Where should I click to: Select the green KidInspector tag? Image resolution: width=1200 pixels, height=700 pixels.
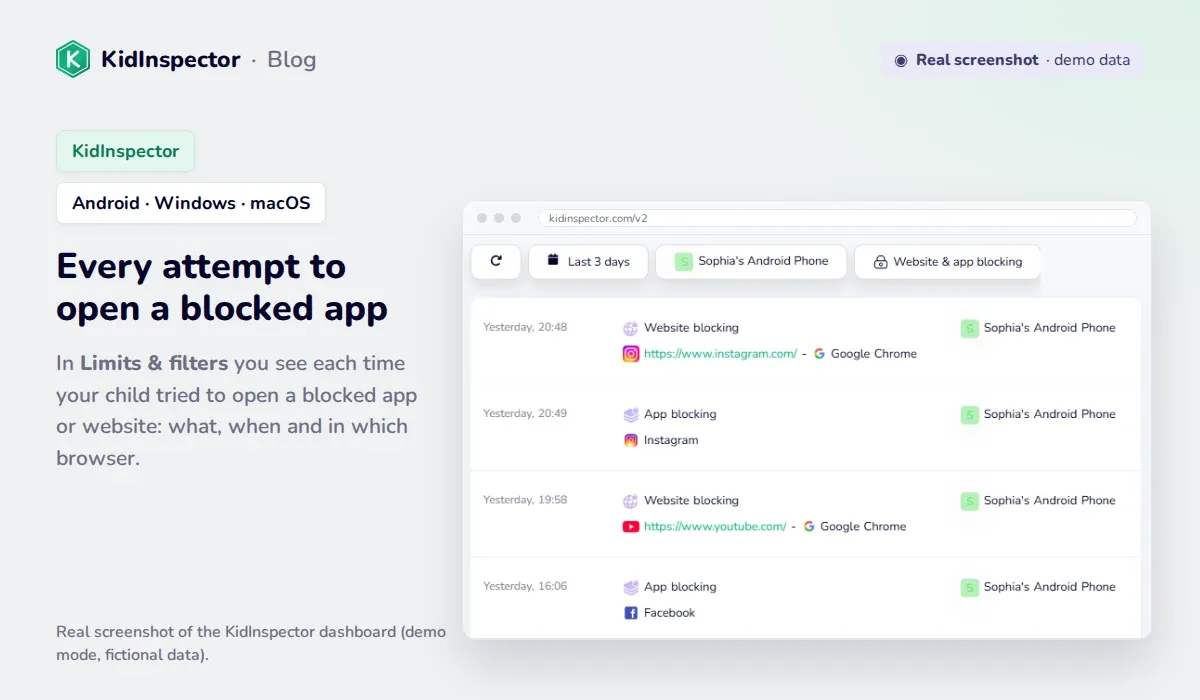(125, 151)
